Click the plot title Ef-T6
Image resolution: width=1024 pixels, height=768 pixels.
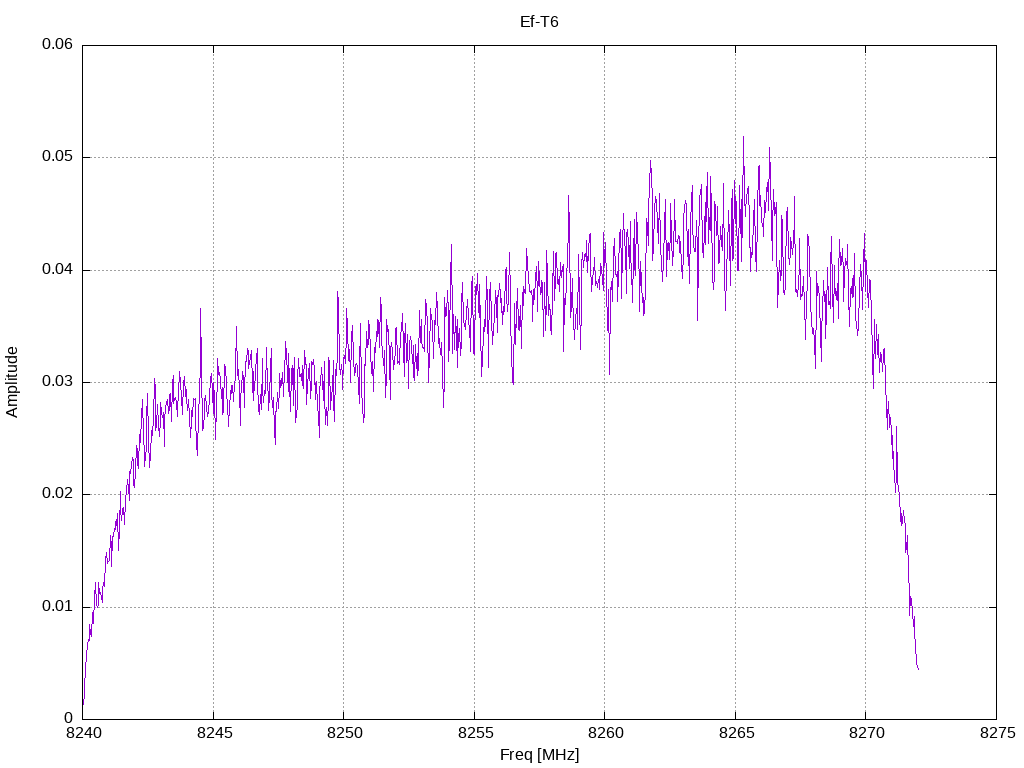pyautogui.click(x=539, y=22)
